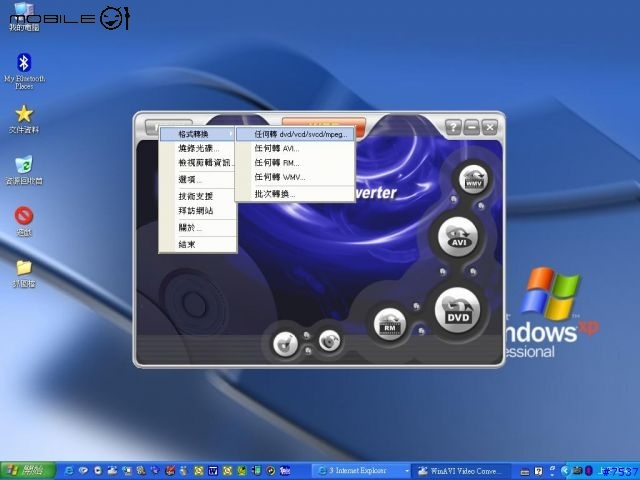Select the yellow star 文件資料 desktop icon

tap(24, 119)
